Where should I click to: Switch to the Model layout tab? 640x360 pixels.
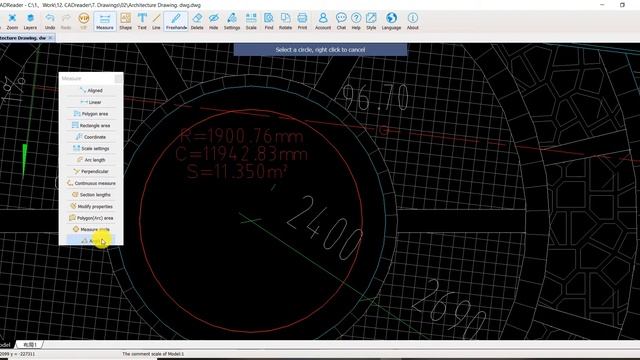[5, 344]
